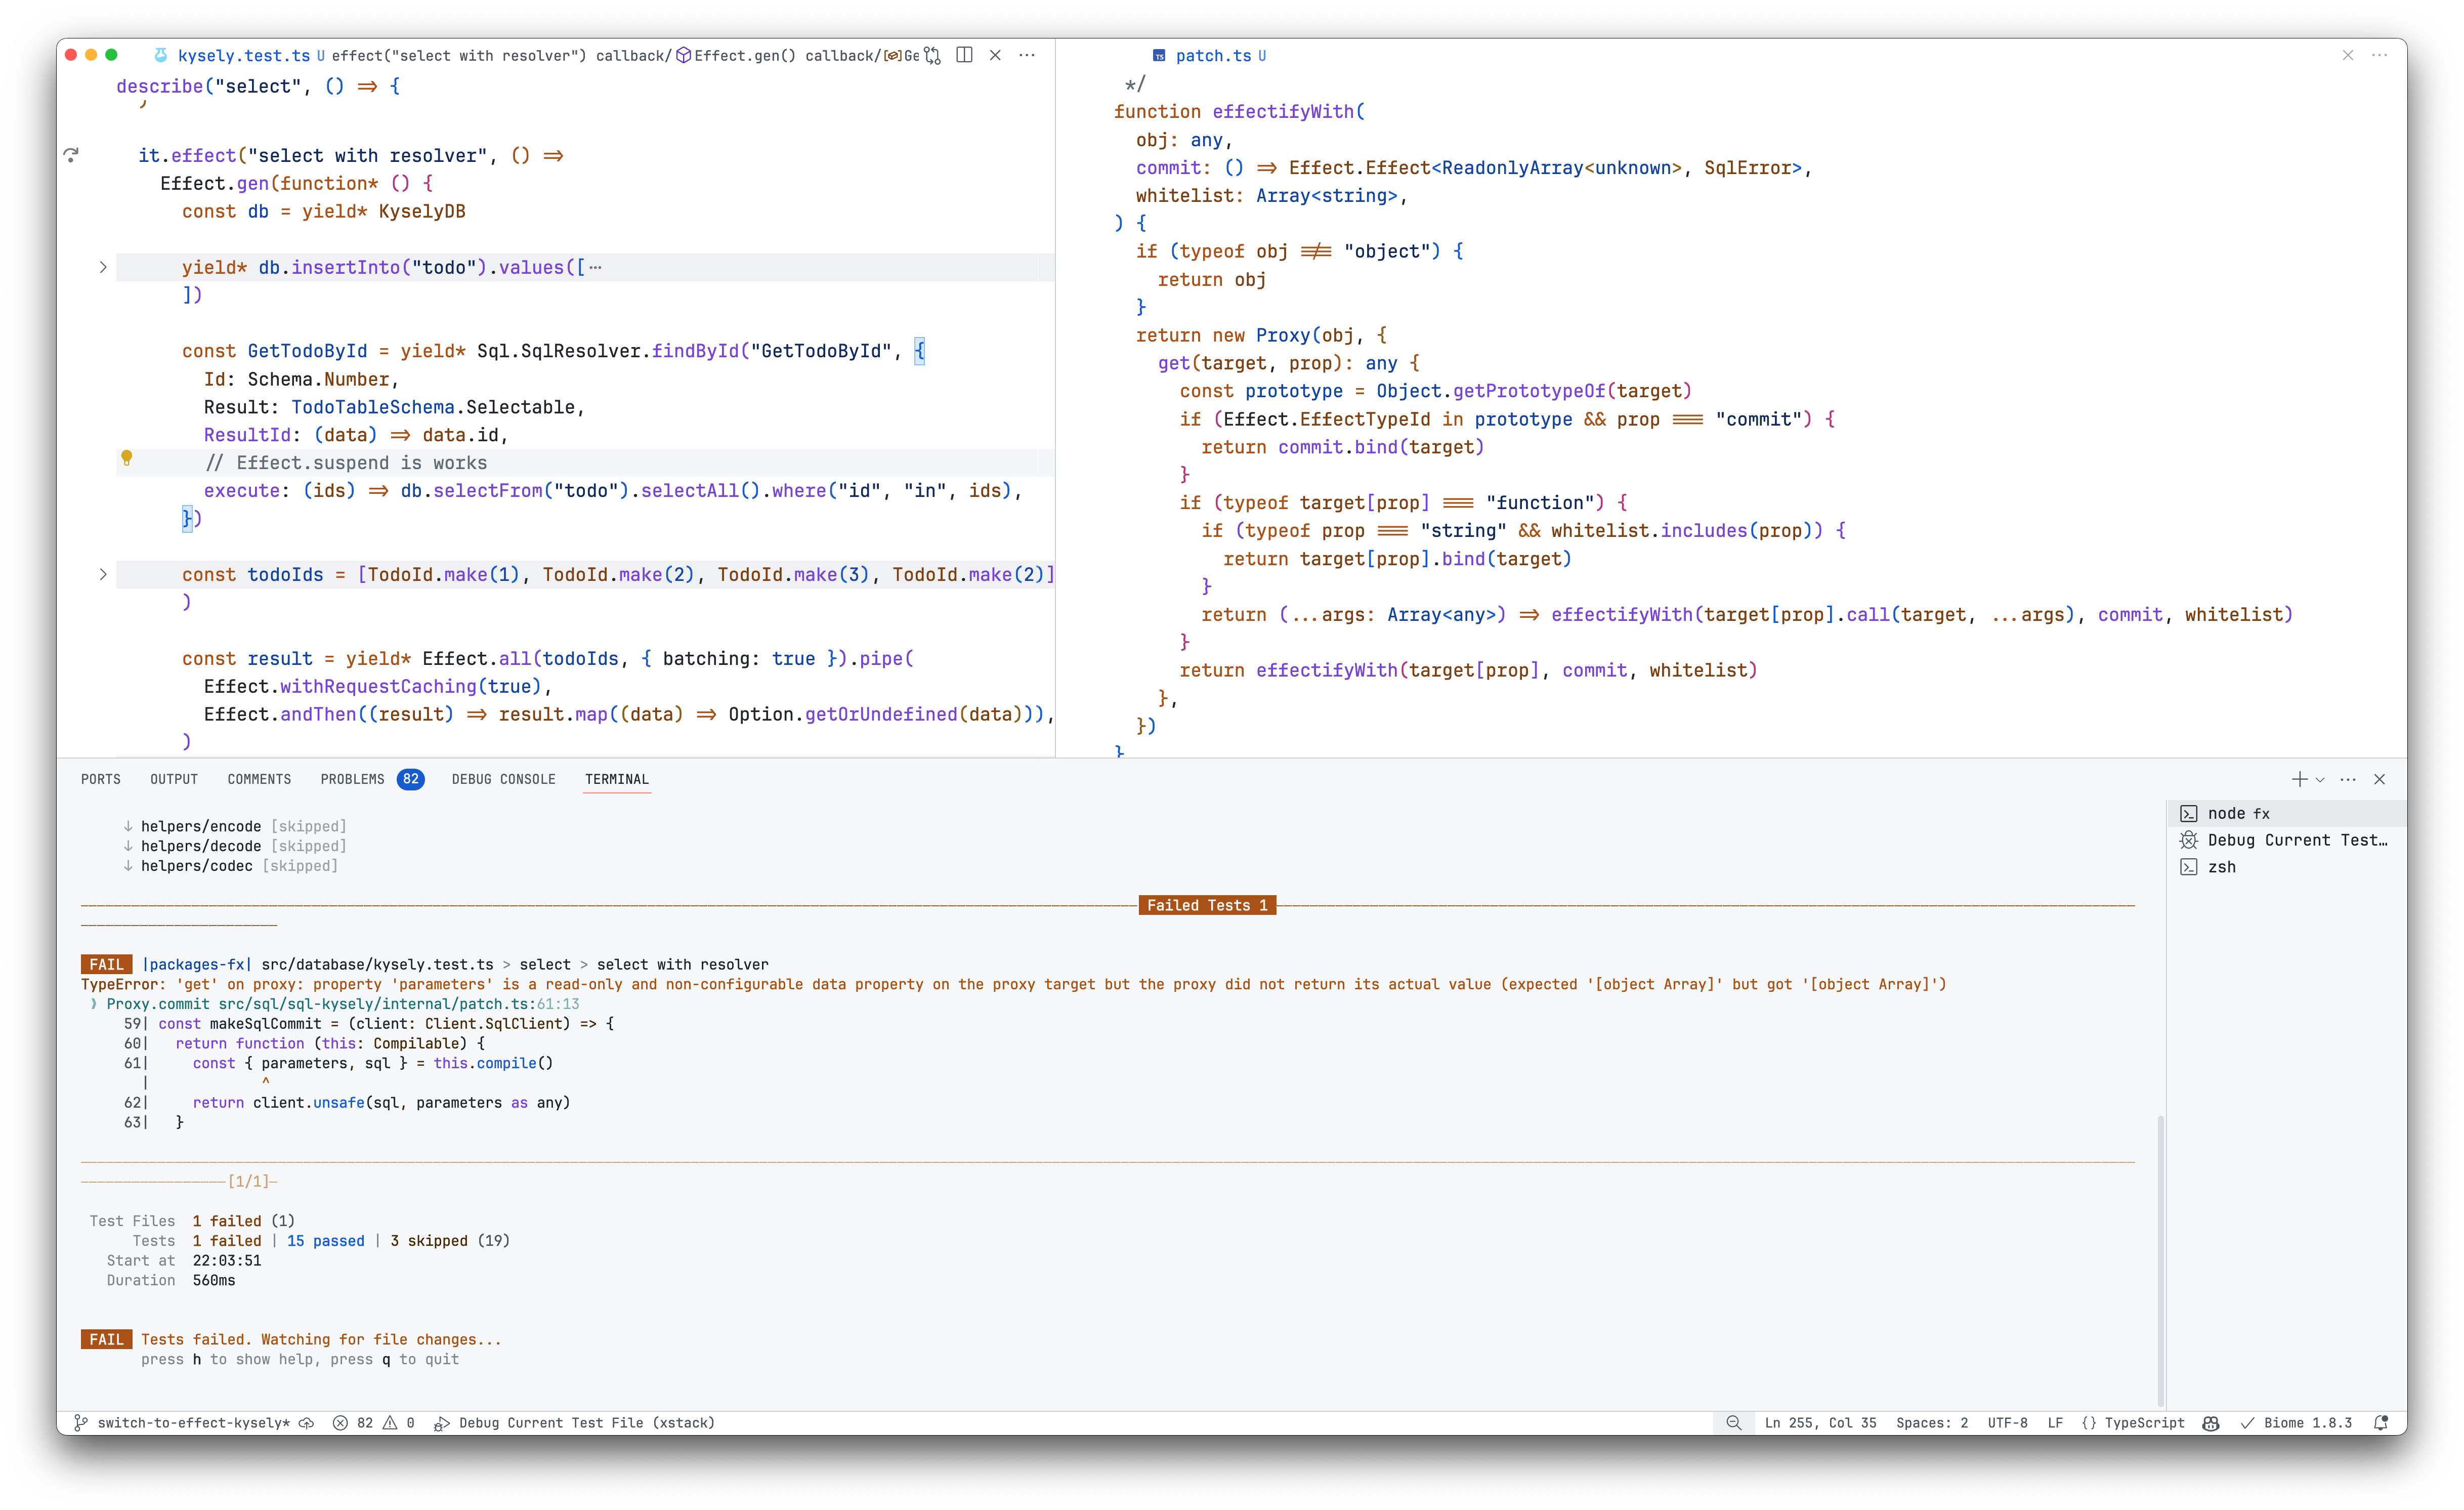Select the zsh terminal session
The image size is (2464, 1510).
tap(2221, 867)
